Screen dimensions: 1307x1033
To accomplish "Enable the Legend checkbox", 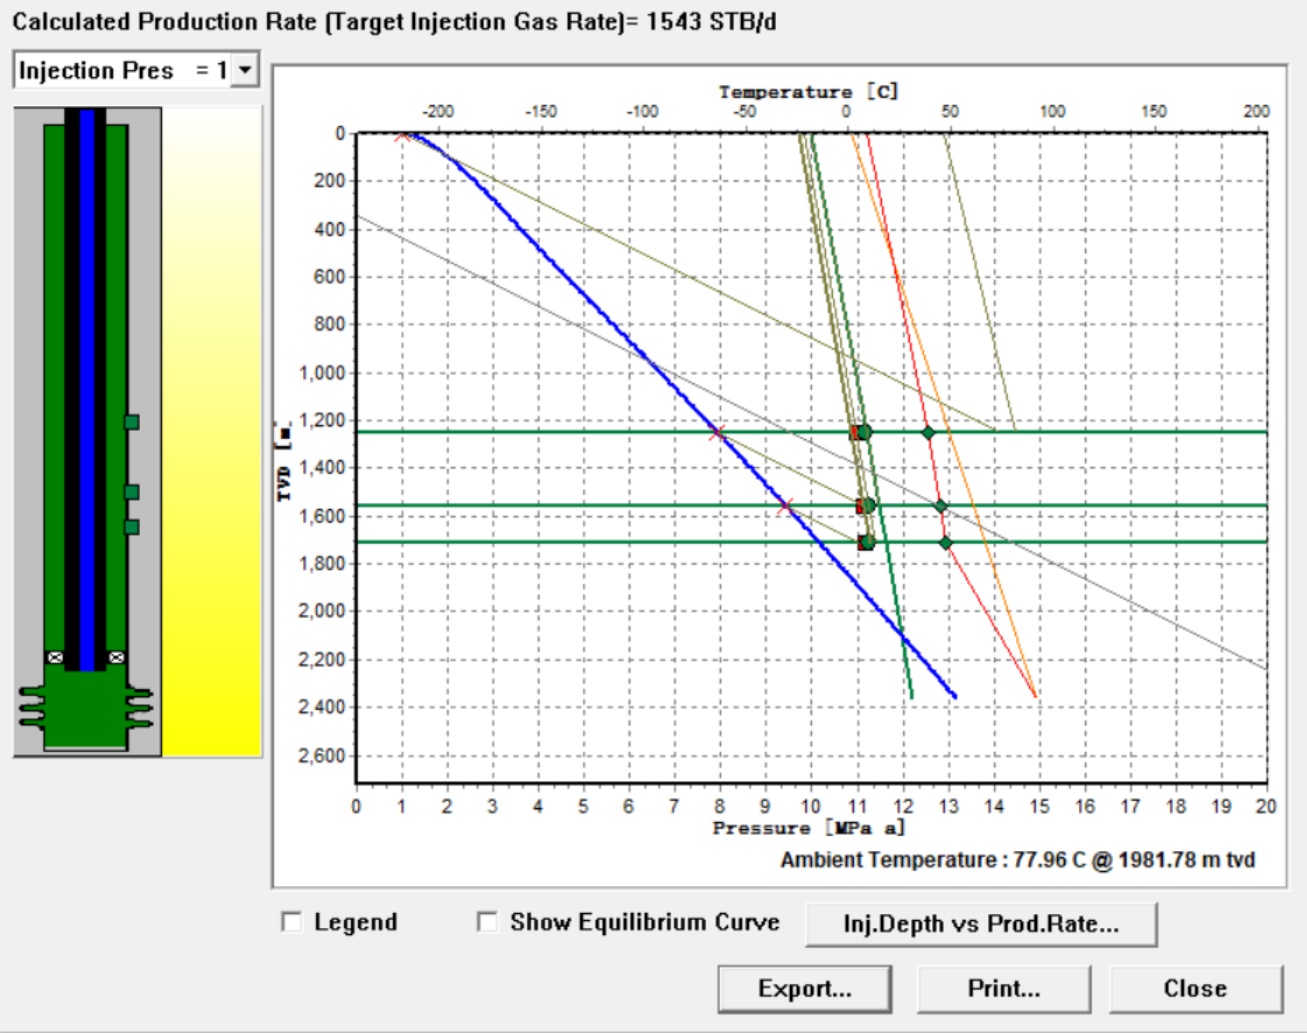I will [292, 922].
